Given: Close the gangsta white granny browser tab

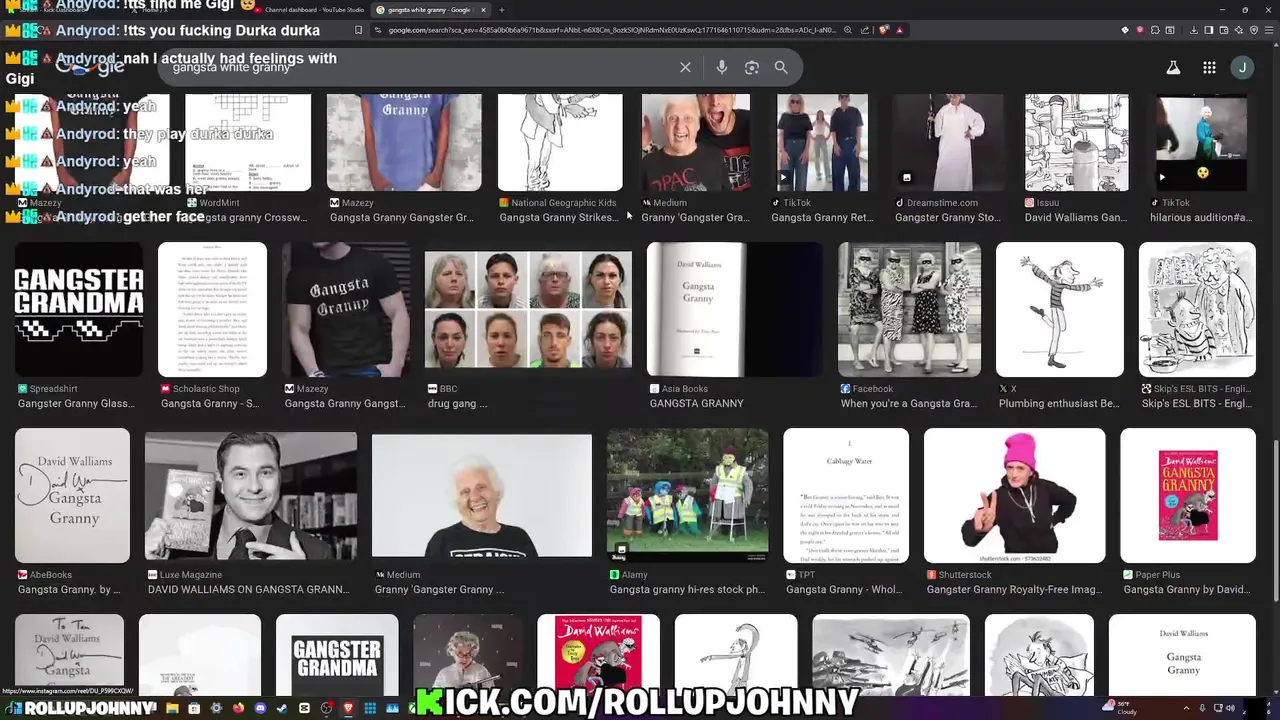Looking at the screenshot, I should tap(483, 10).
